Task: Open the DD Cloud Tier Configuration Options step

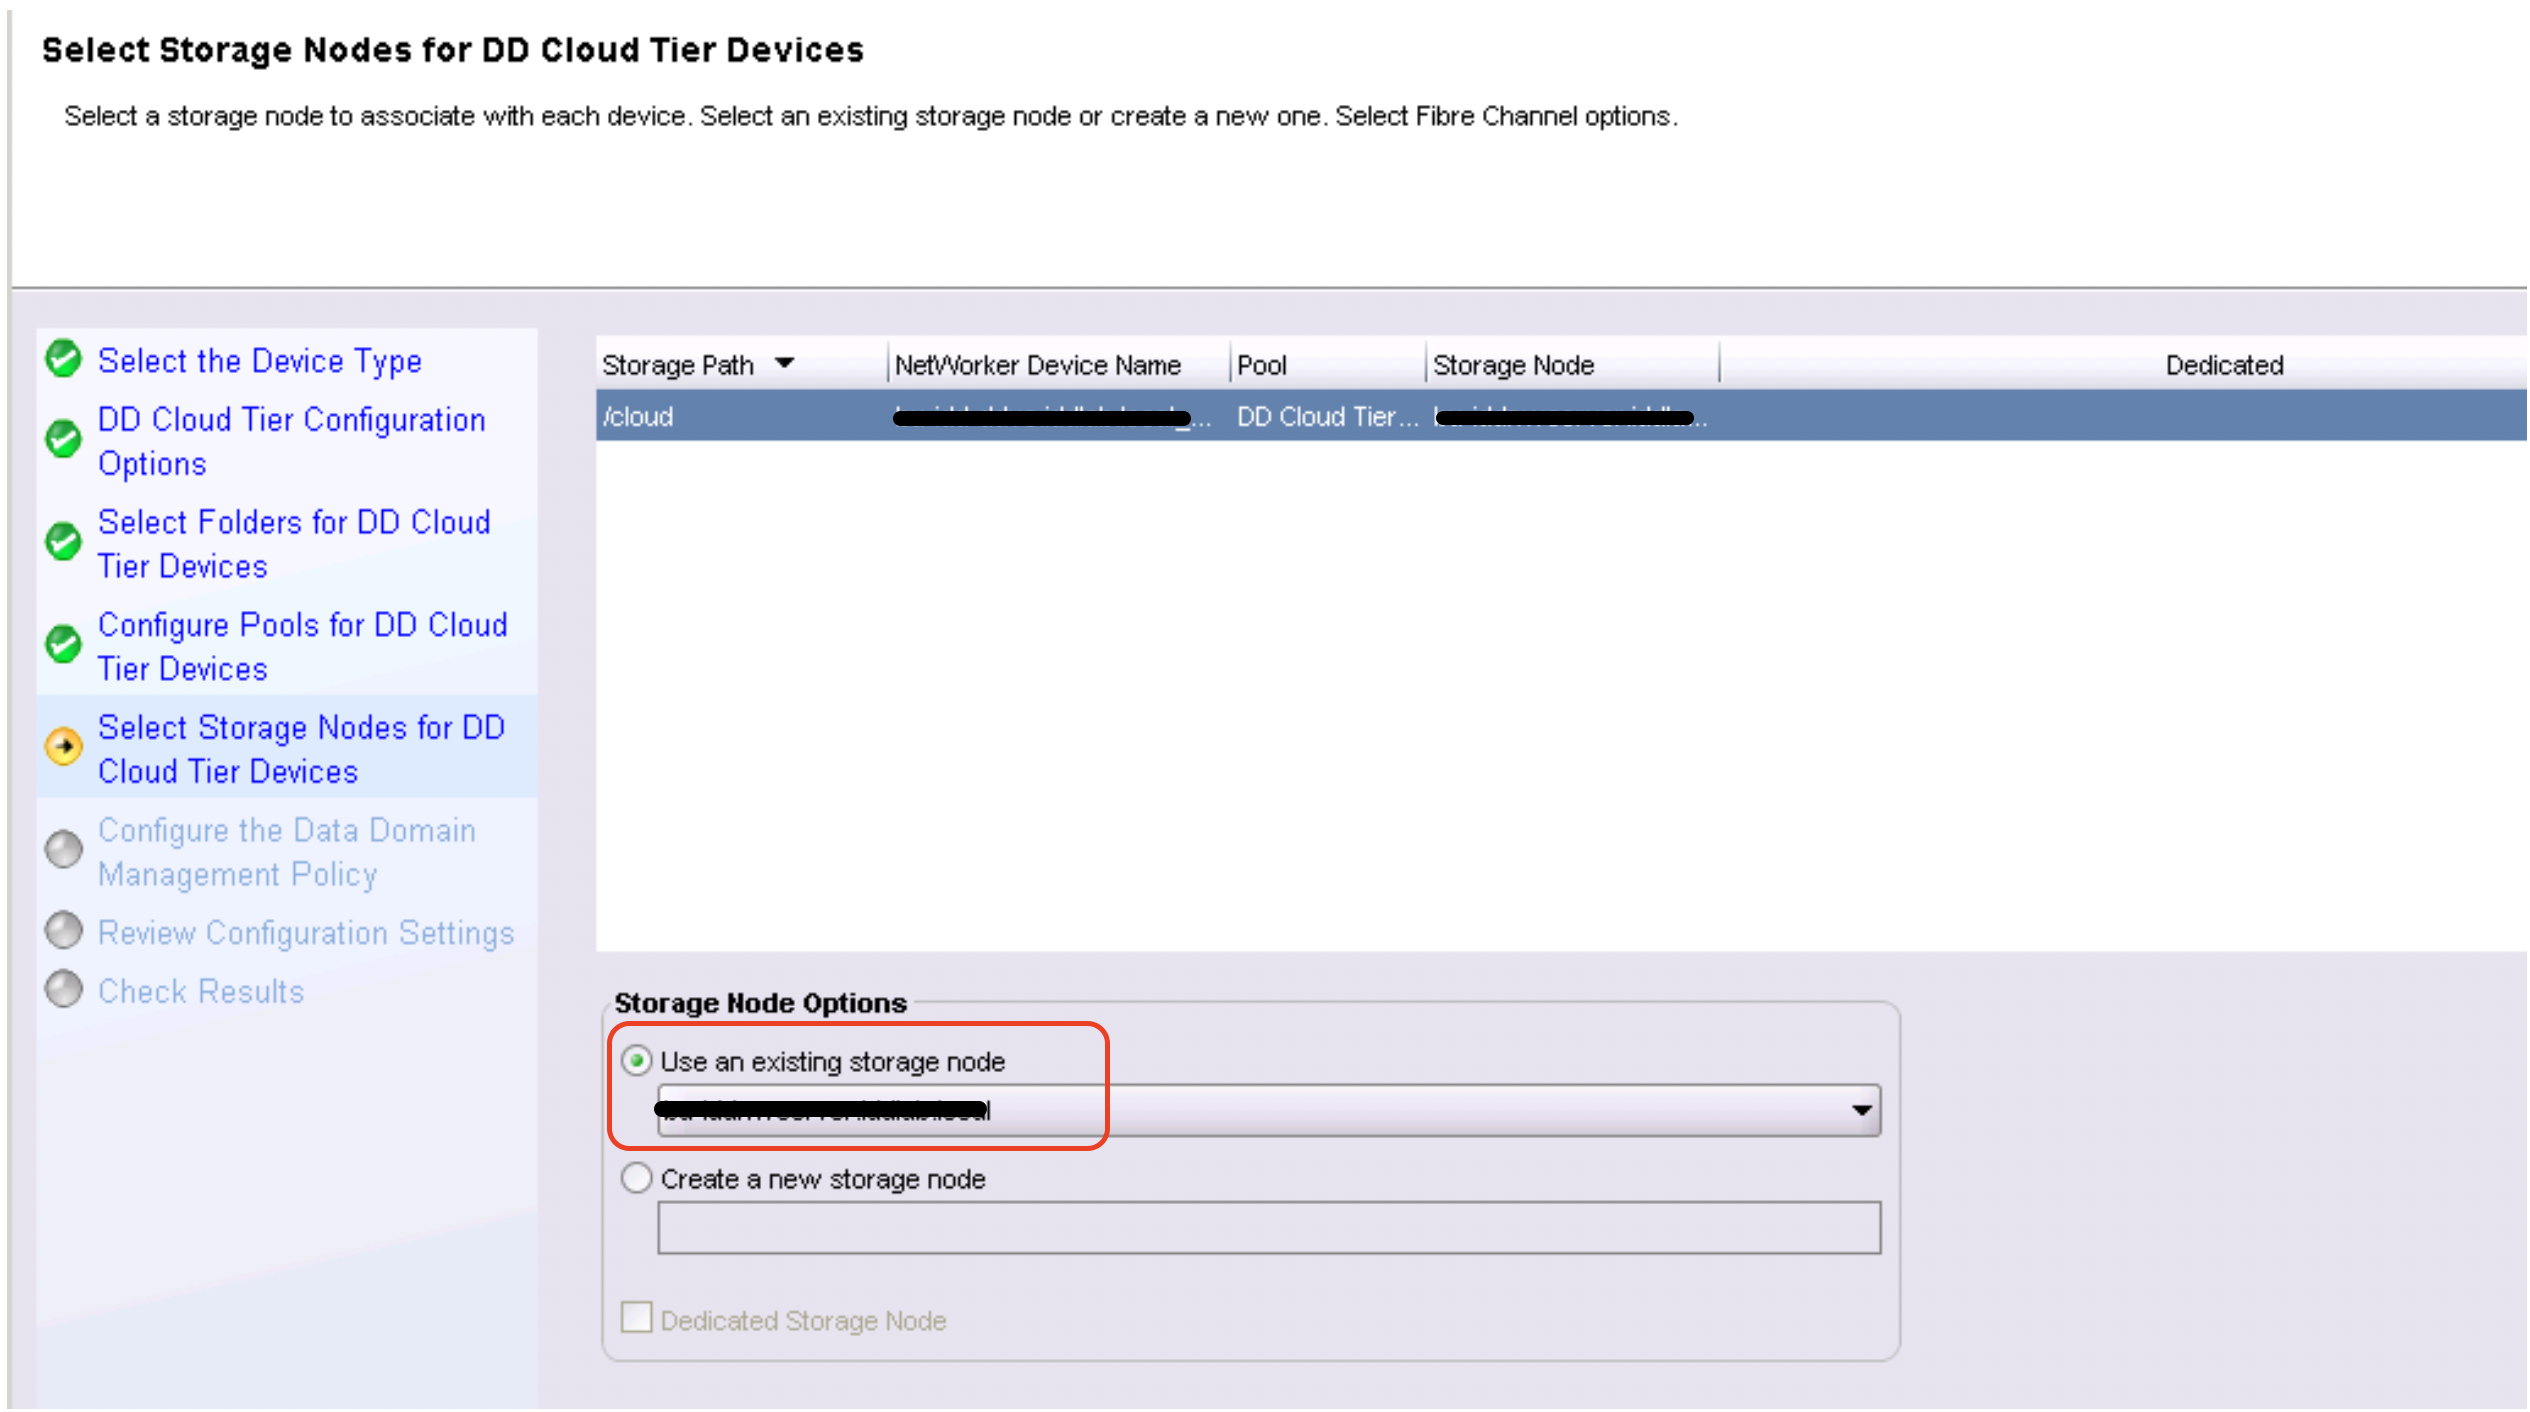Action: 292,441
